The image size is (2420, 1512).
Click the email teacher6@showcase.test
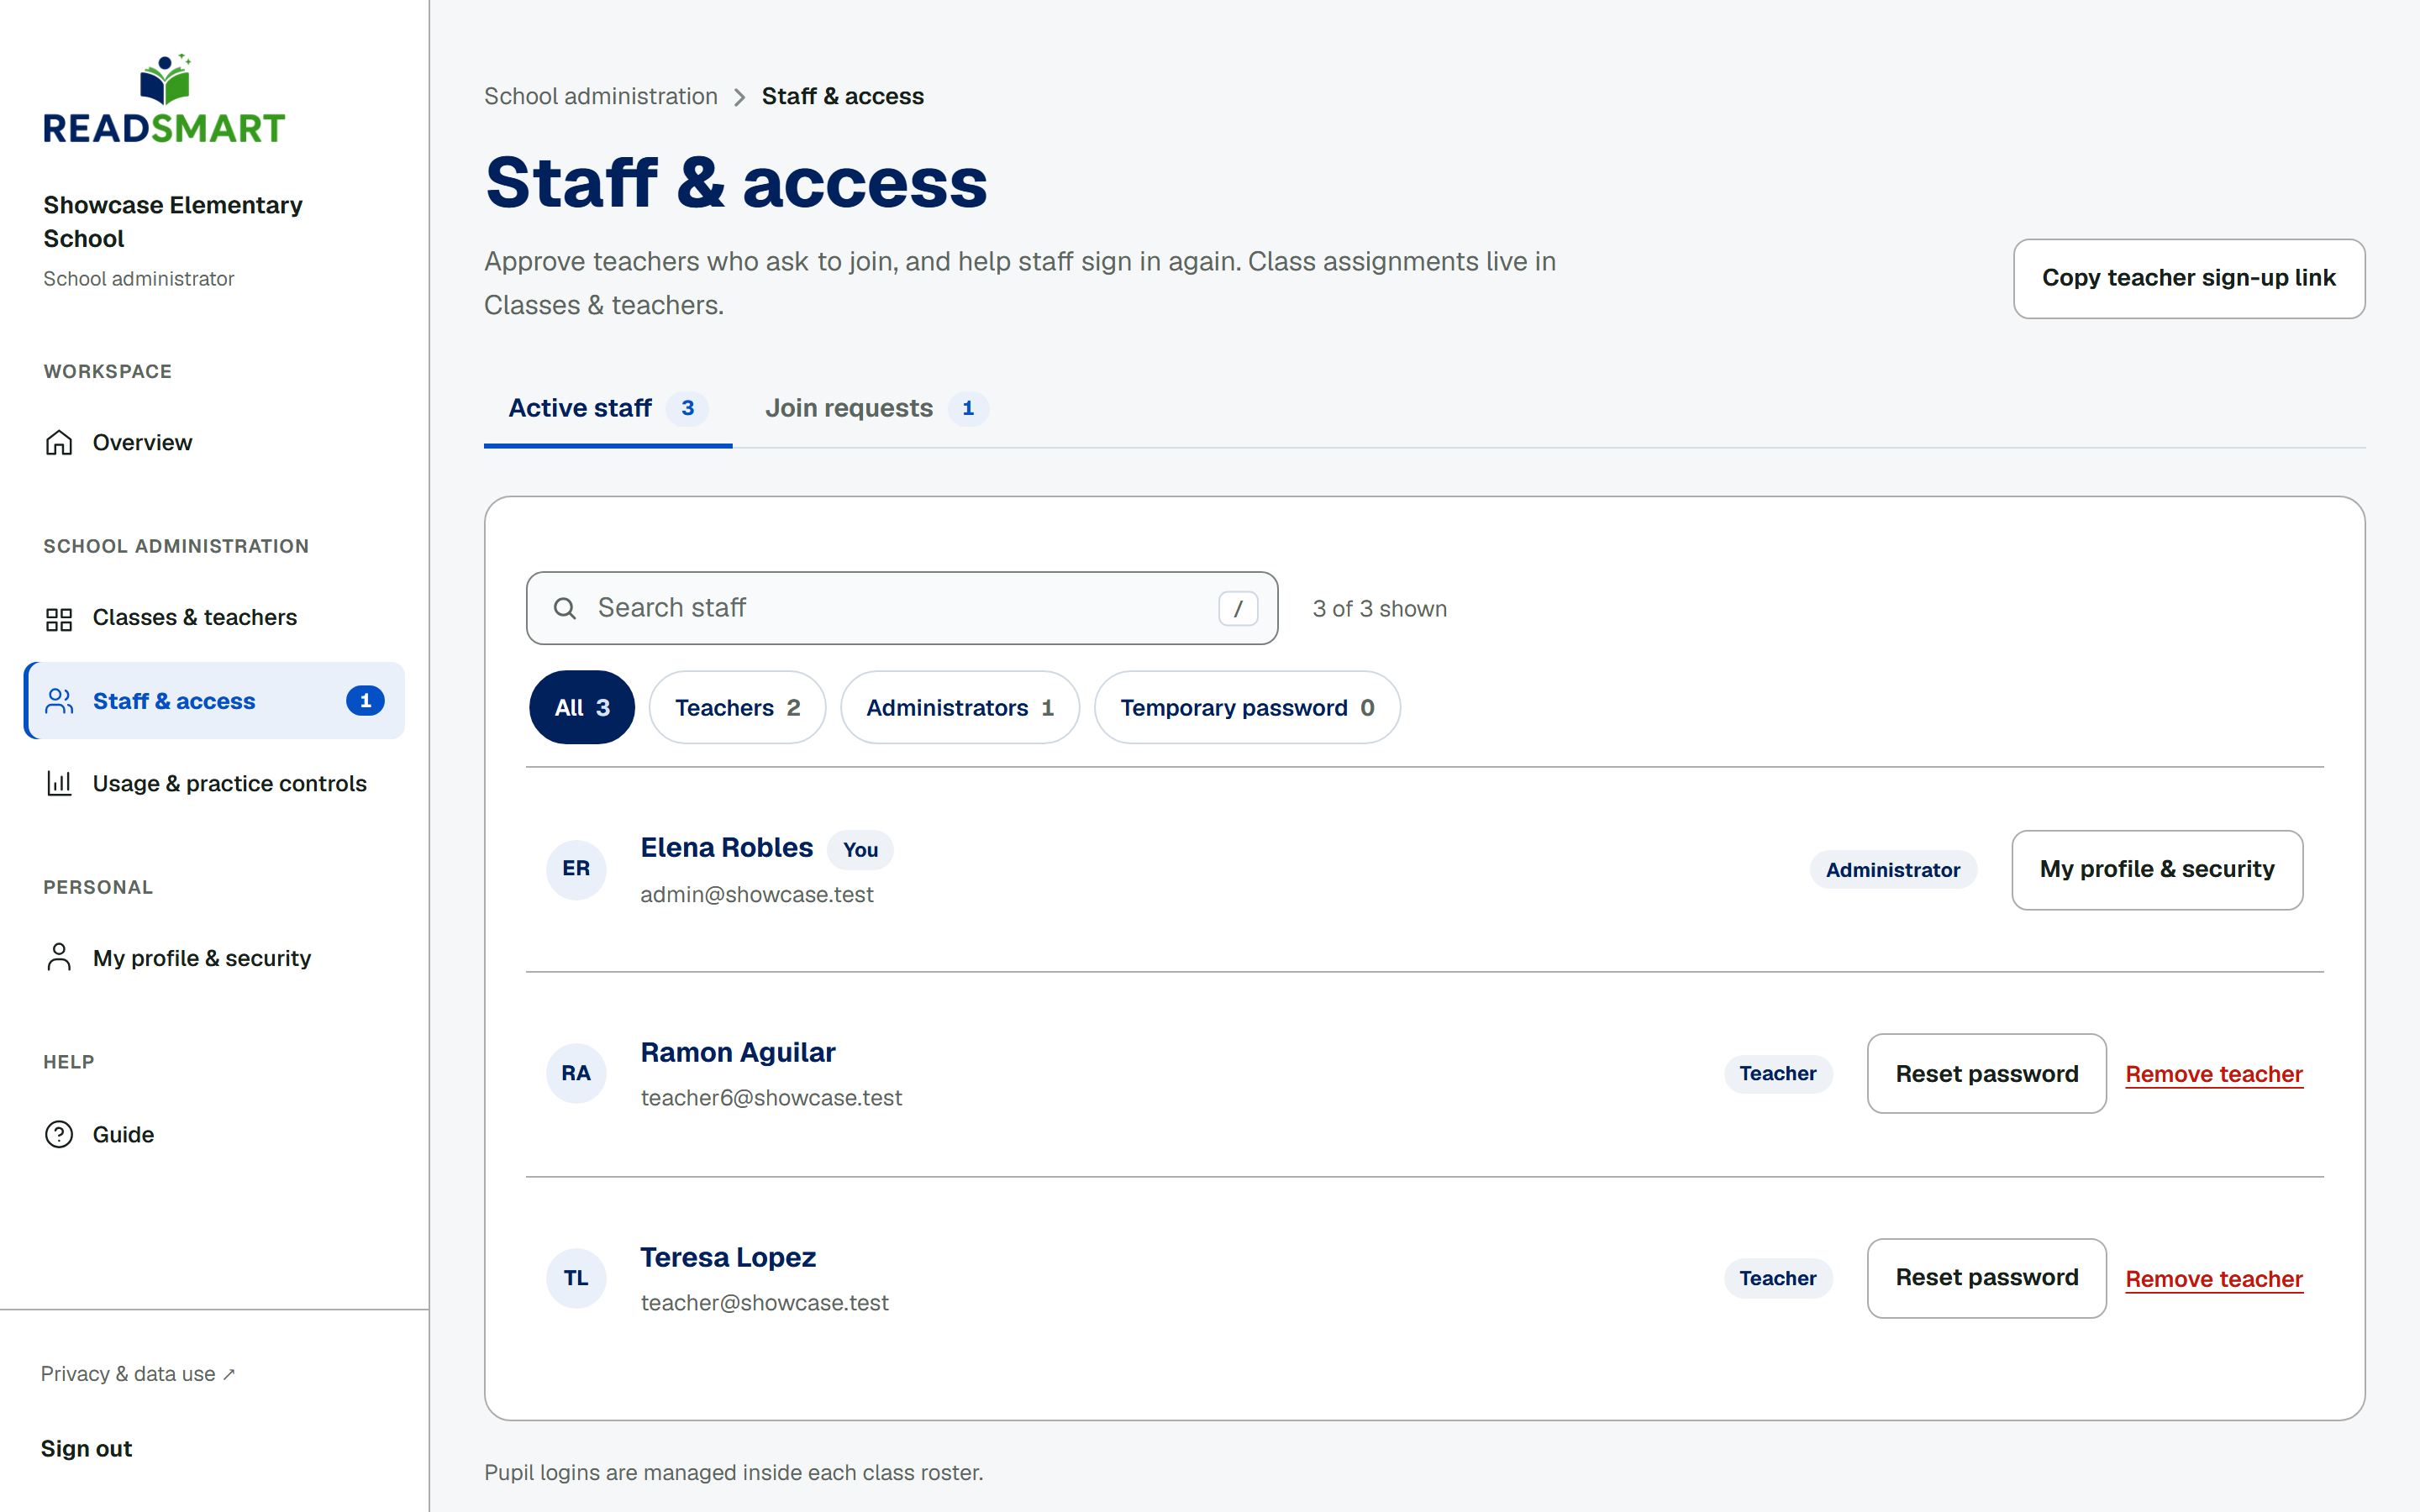pyautogui.click(x=771, y=1098)
